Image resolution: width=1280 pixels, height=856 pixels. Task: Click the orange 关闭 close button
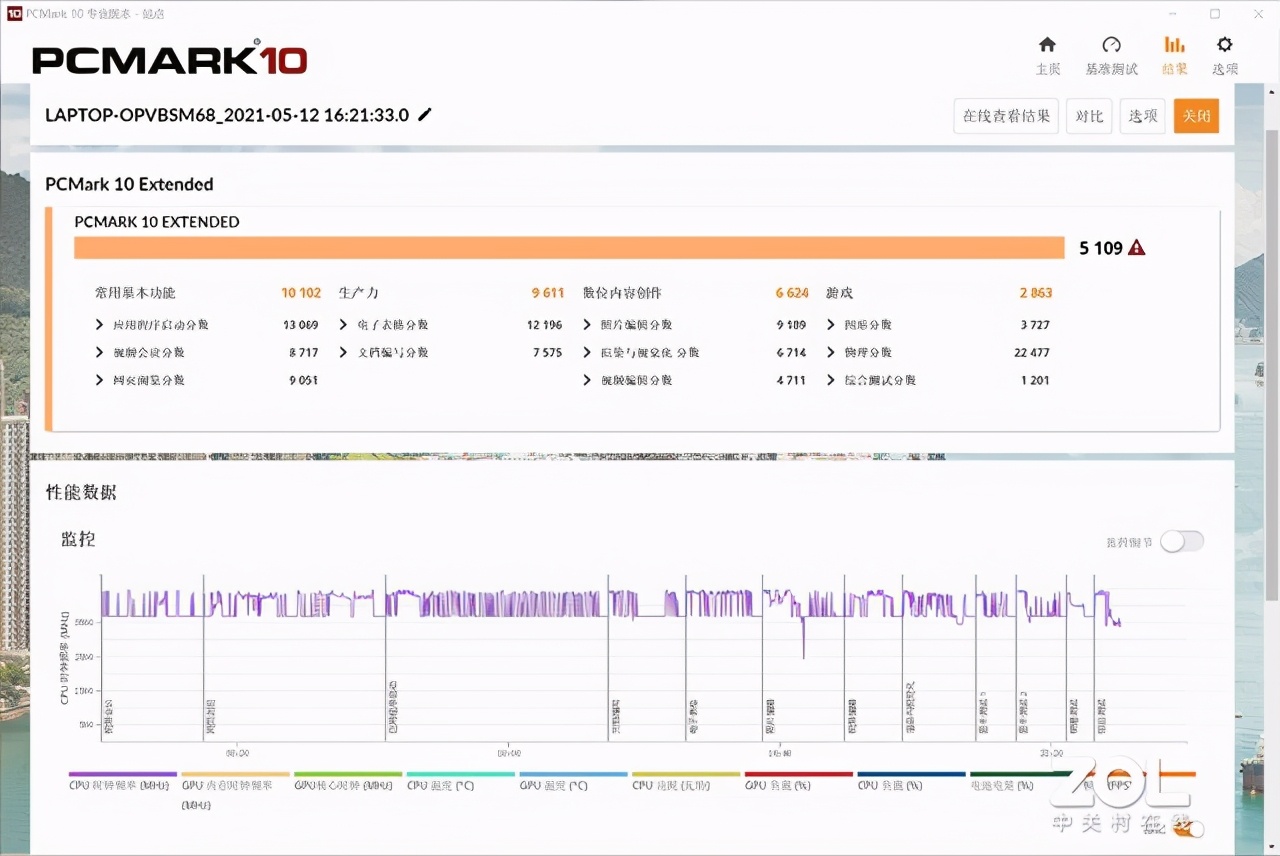(x=1196, y=116)
